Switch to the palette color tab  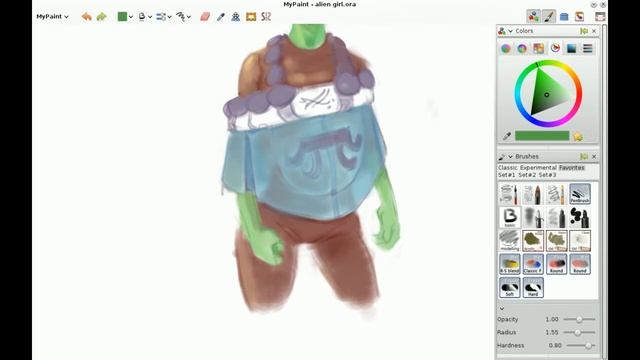(x=538, y=48)
